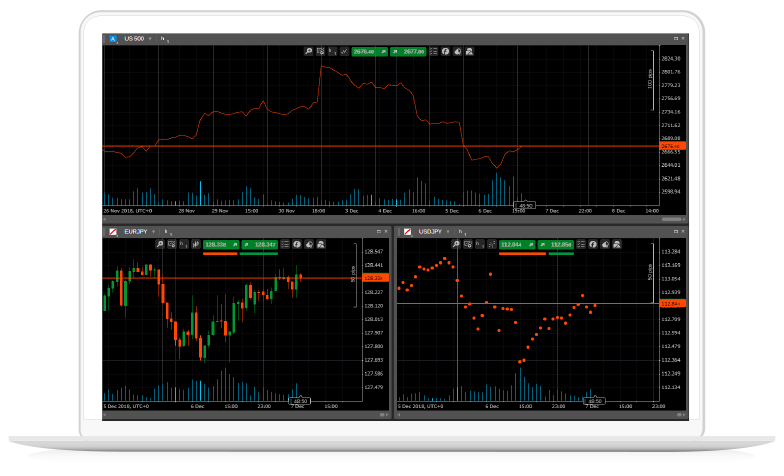Click the h1 period label in US 500 title bar

click(x=164, y=38)
